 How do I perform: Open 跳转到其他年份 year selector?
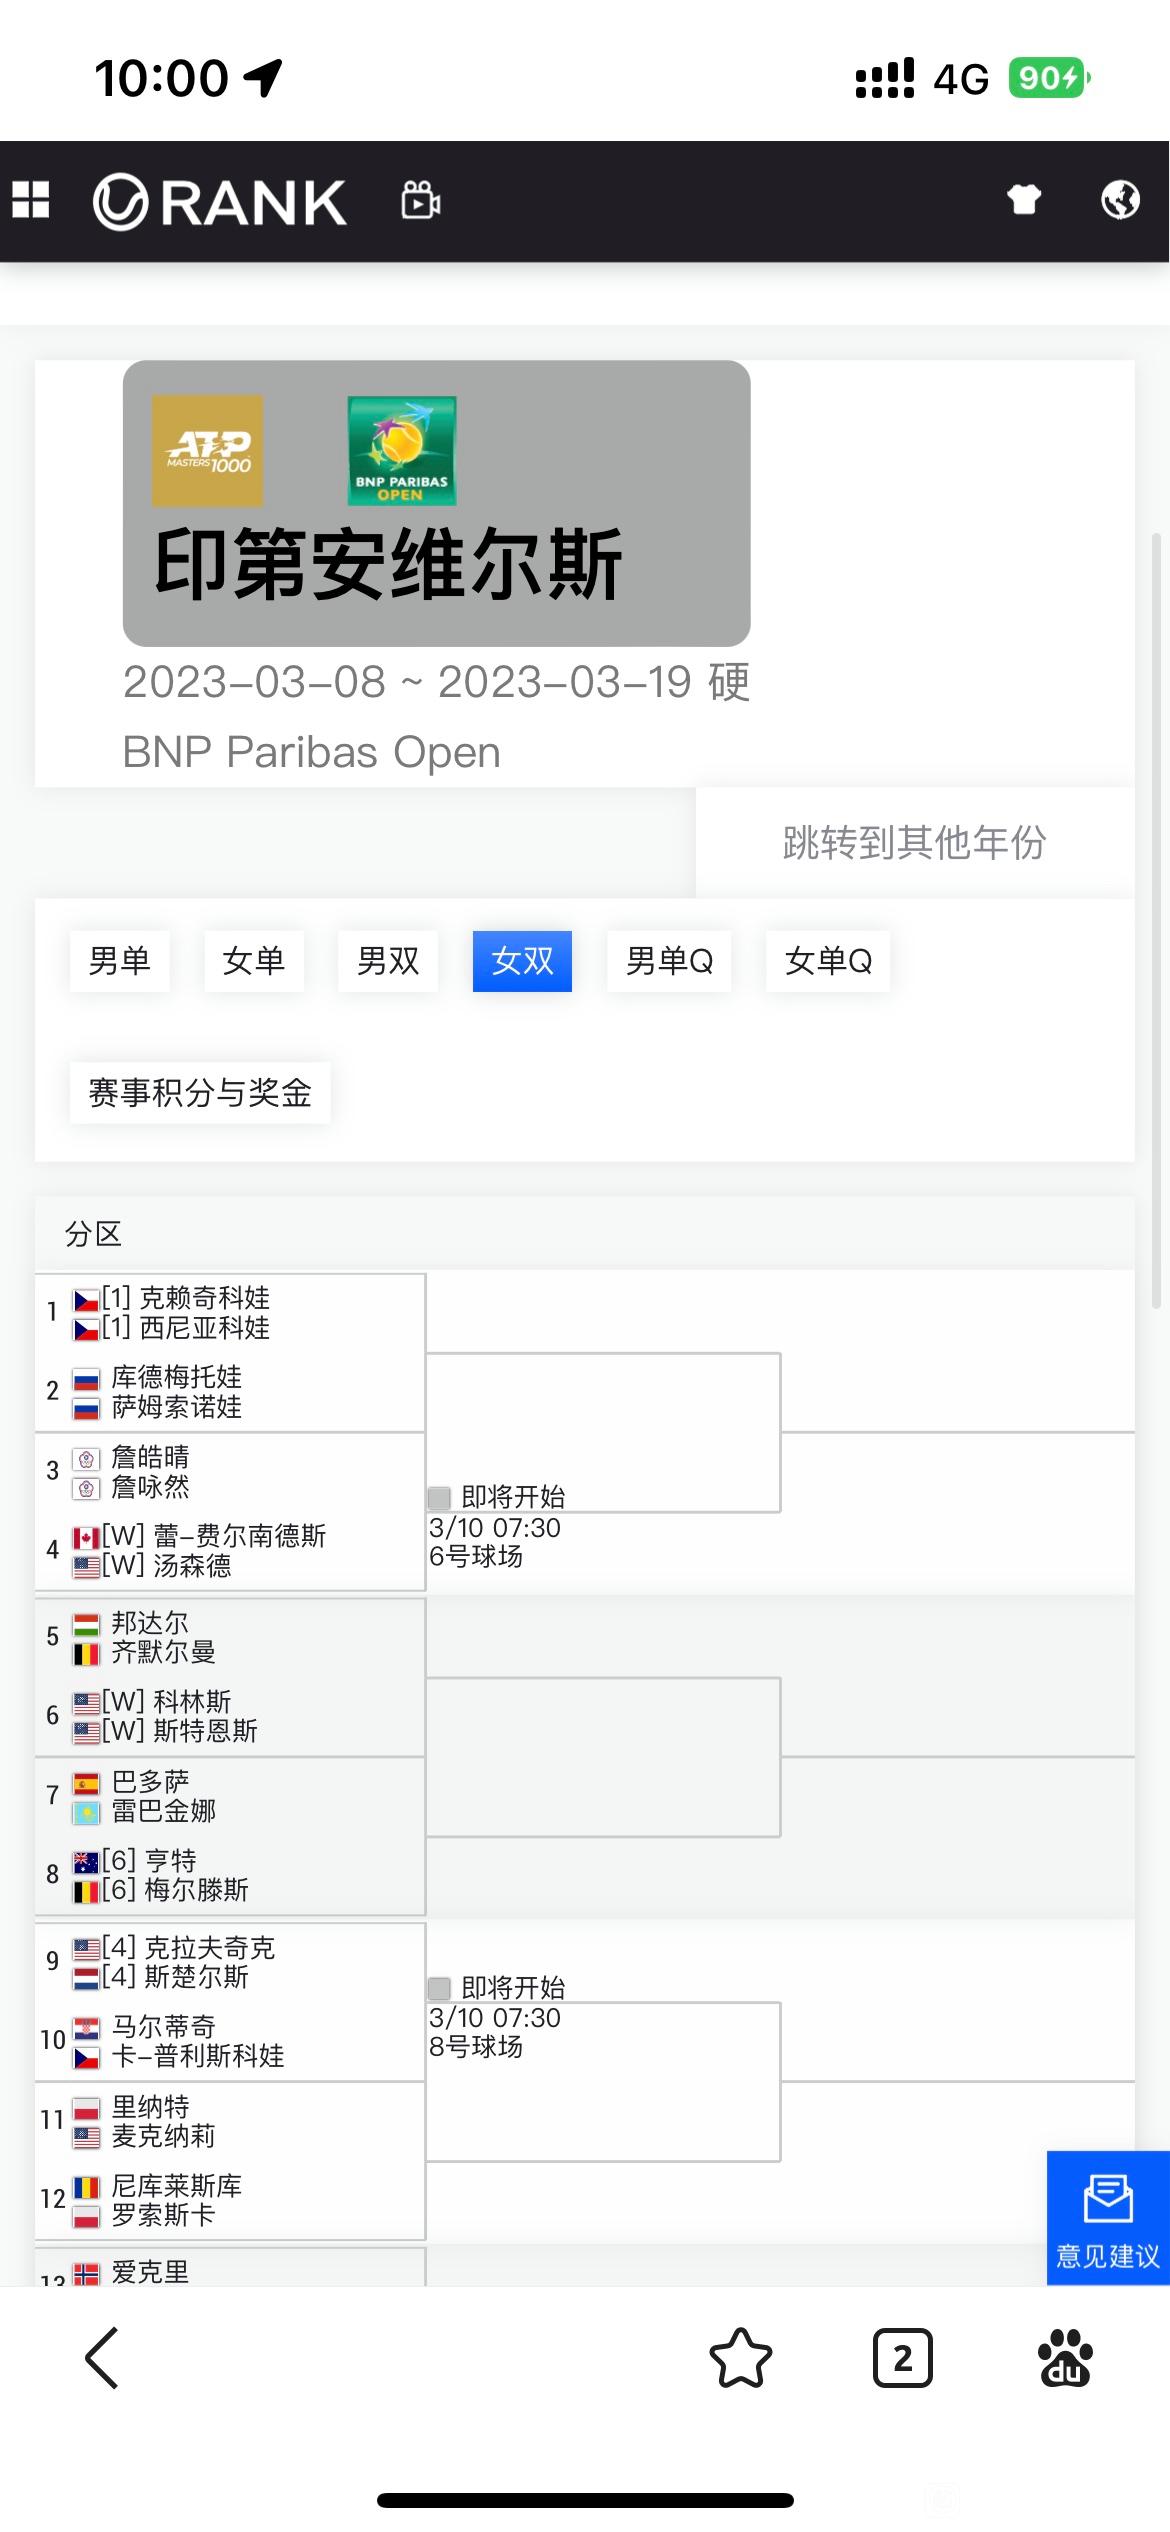(x=915, y=842)
